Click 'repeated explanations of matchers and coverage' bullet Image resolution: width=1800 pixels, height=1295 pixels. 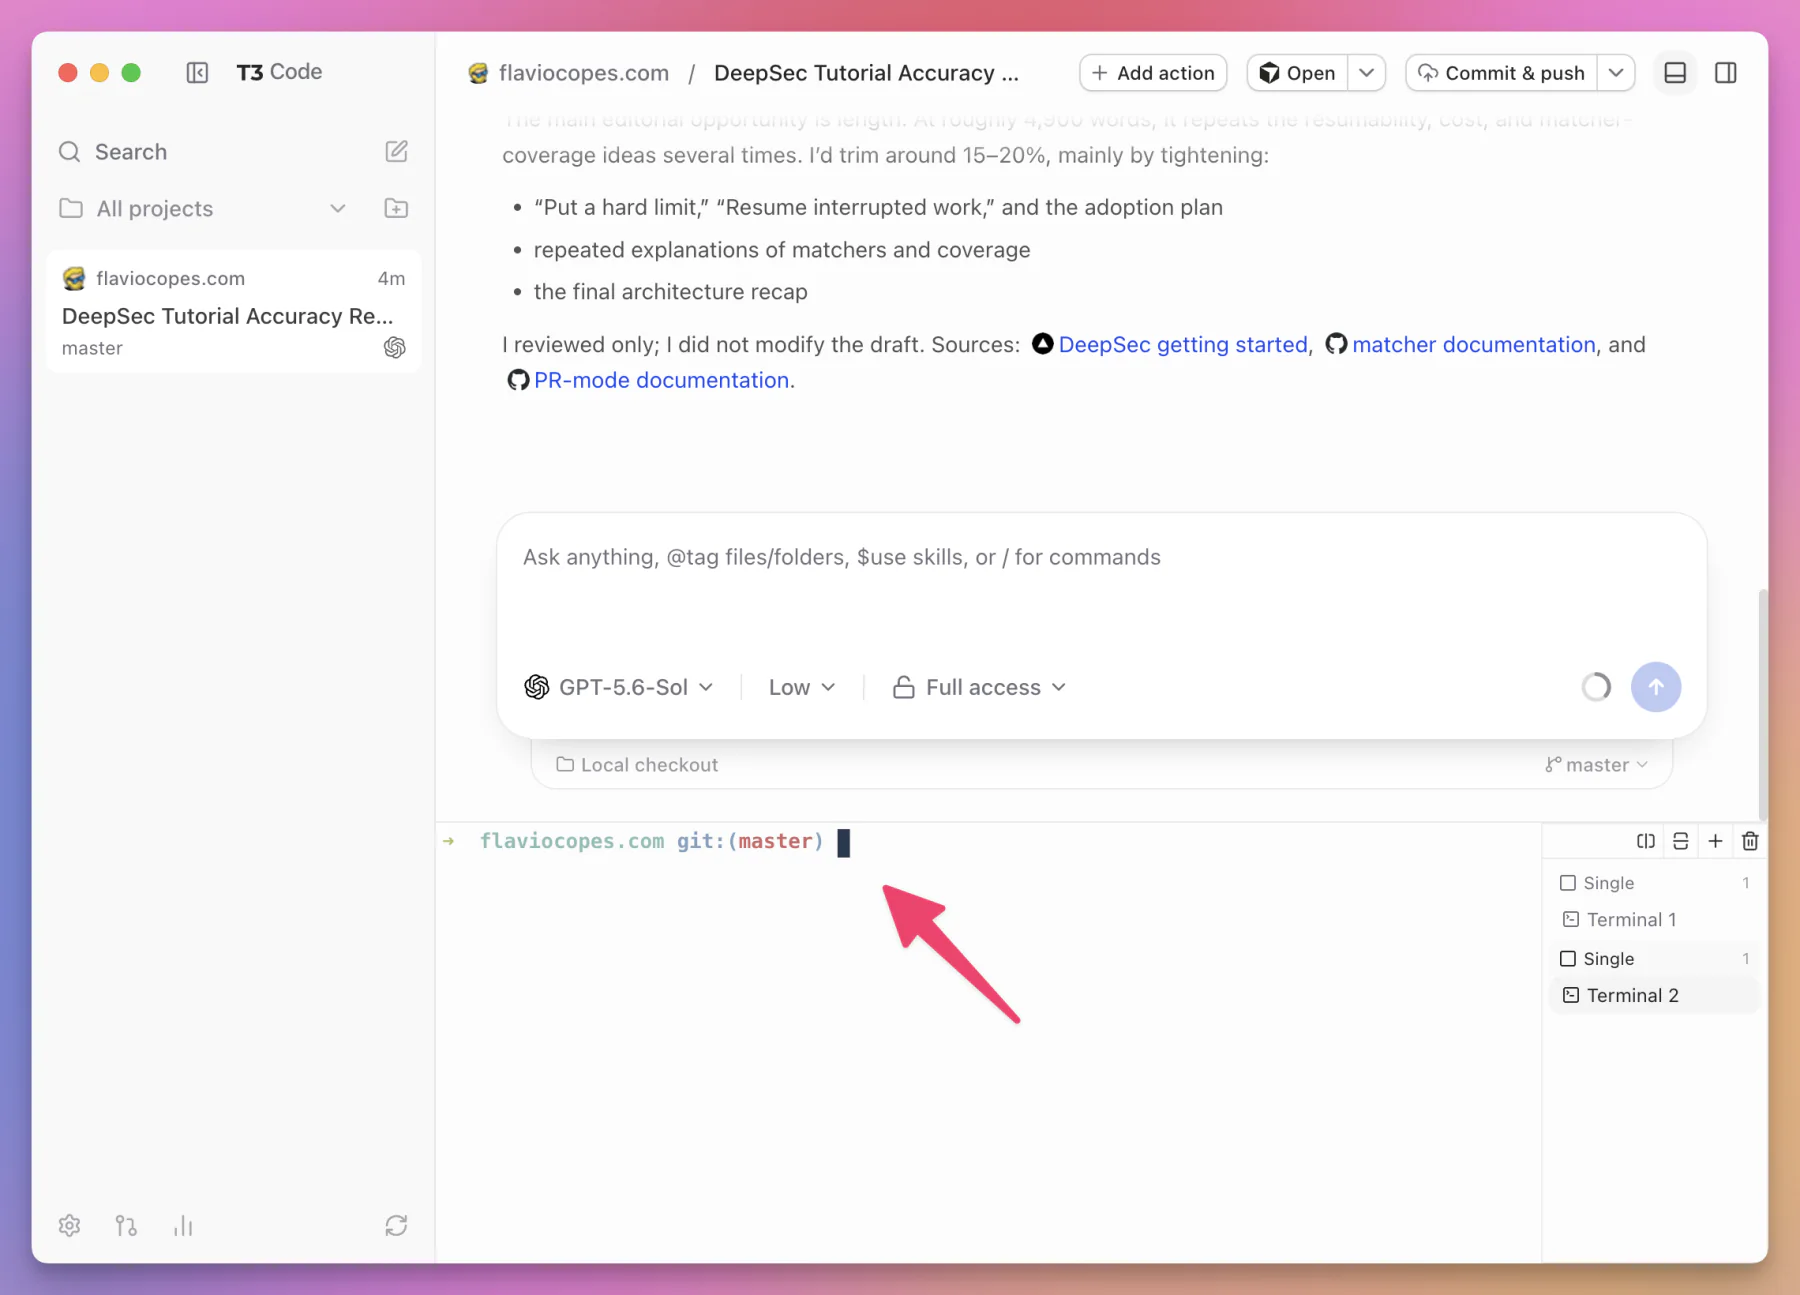click(781, 249)
